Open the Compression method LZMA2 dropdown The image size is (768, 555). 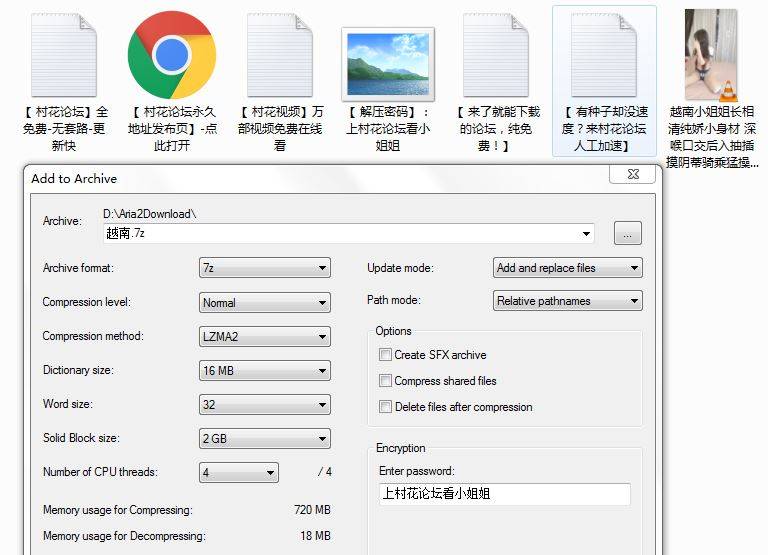[x=264, y=336]
